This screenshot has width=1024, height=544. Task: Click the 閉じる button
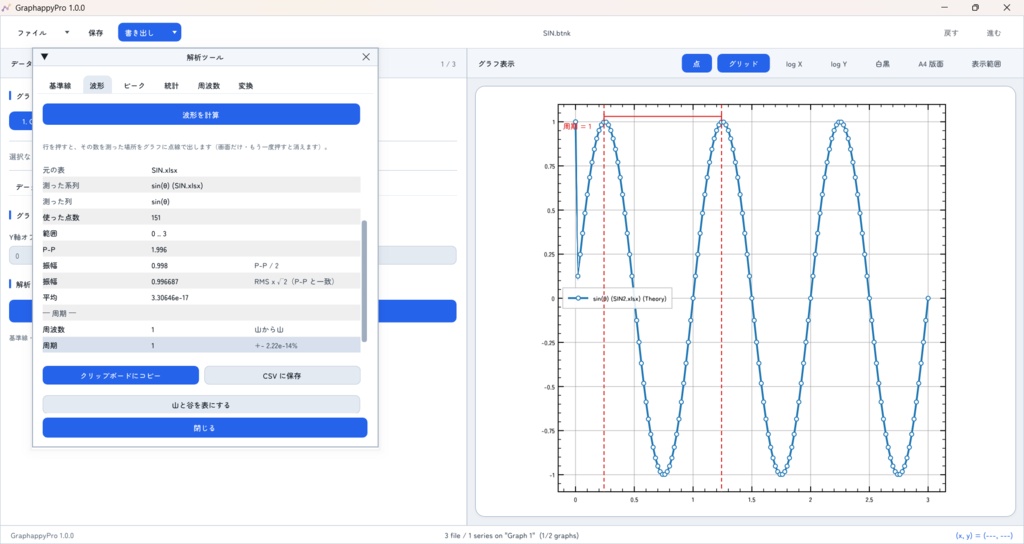[x=204, y=428]
